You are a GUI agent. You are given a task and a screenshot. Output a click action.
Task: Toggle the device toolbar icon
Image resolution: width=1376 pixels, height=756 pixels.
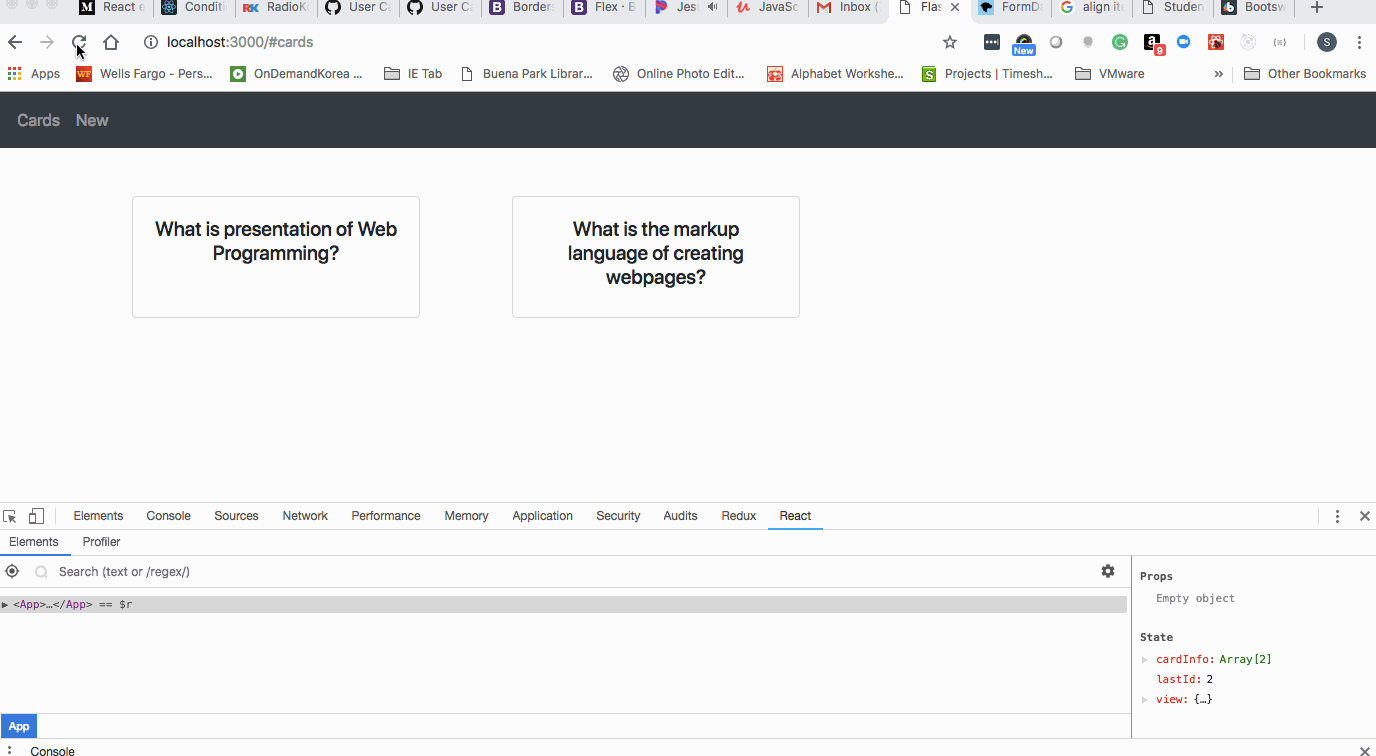pyautogui.click(x=36, y=515)
